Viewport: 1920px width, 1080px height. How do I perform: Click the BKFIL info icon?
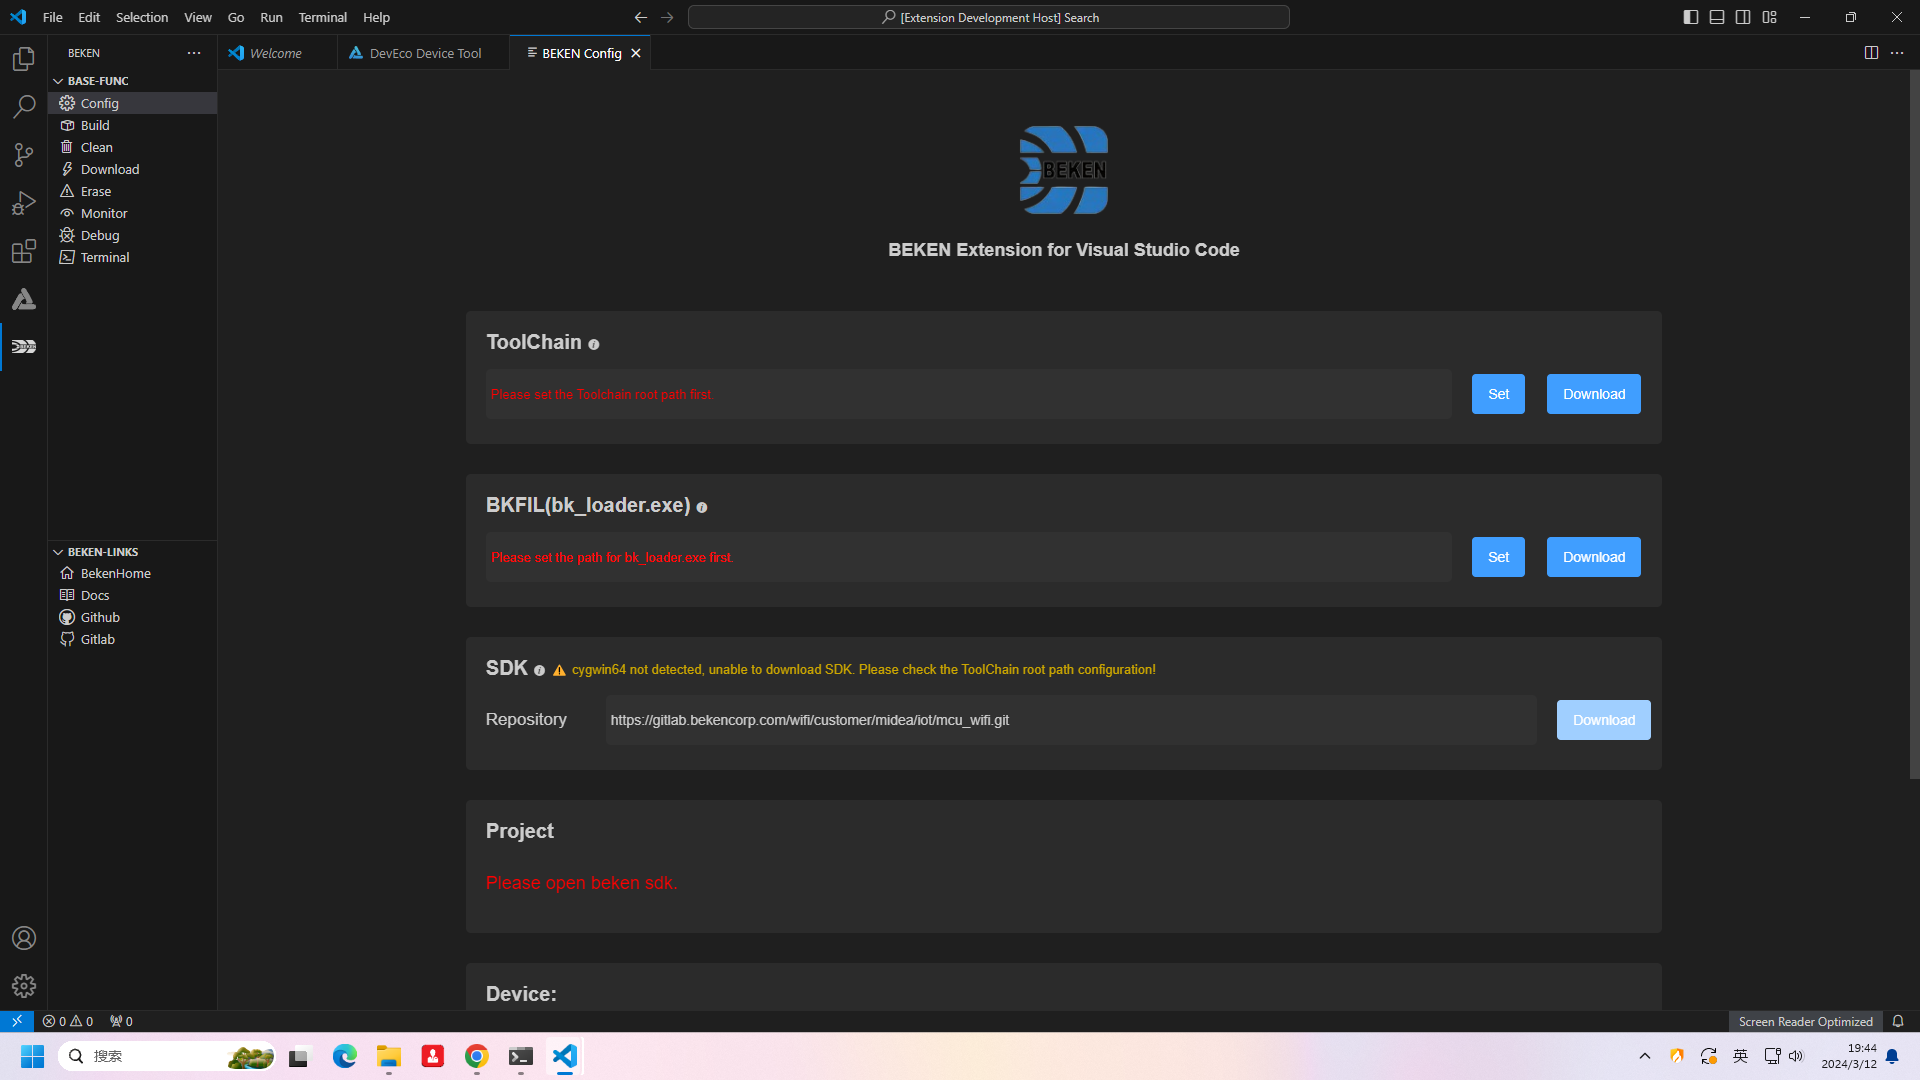[x=702, y=507]
